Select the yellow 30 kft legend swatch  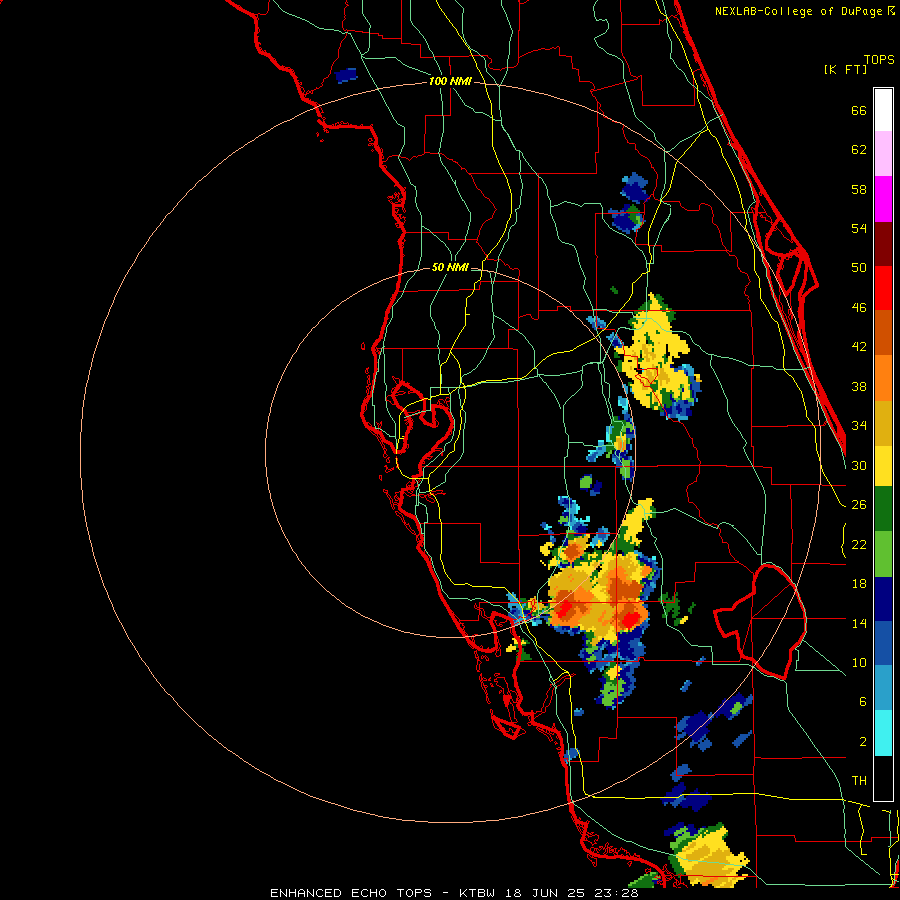click(883, 466)
